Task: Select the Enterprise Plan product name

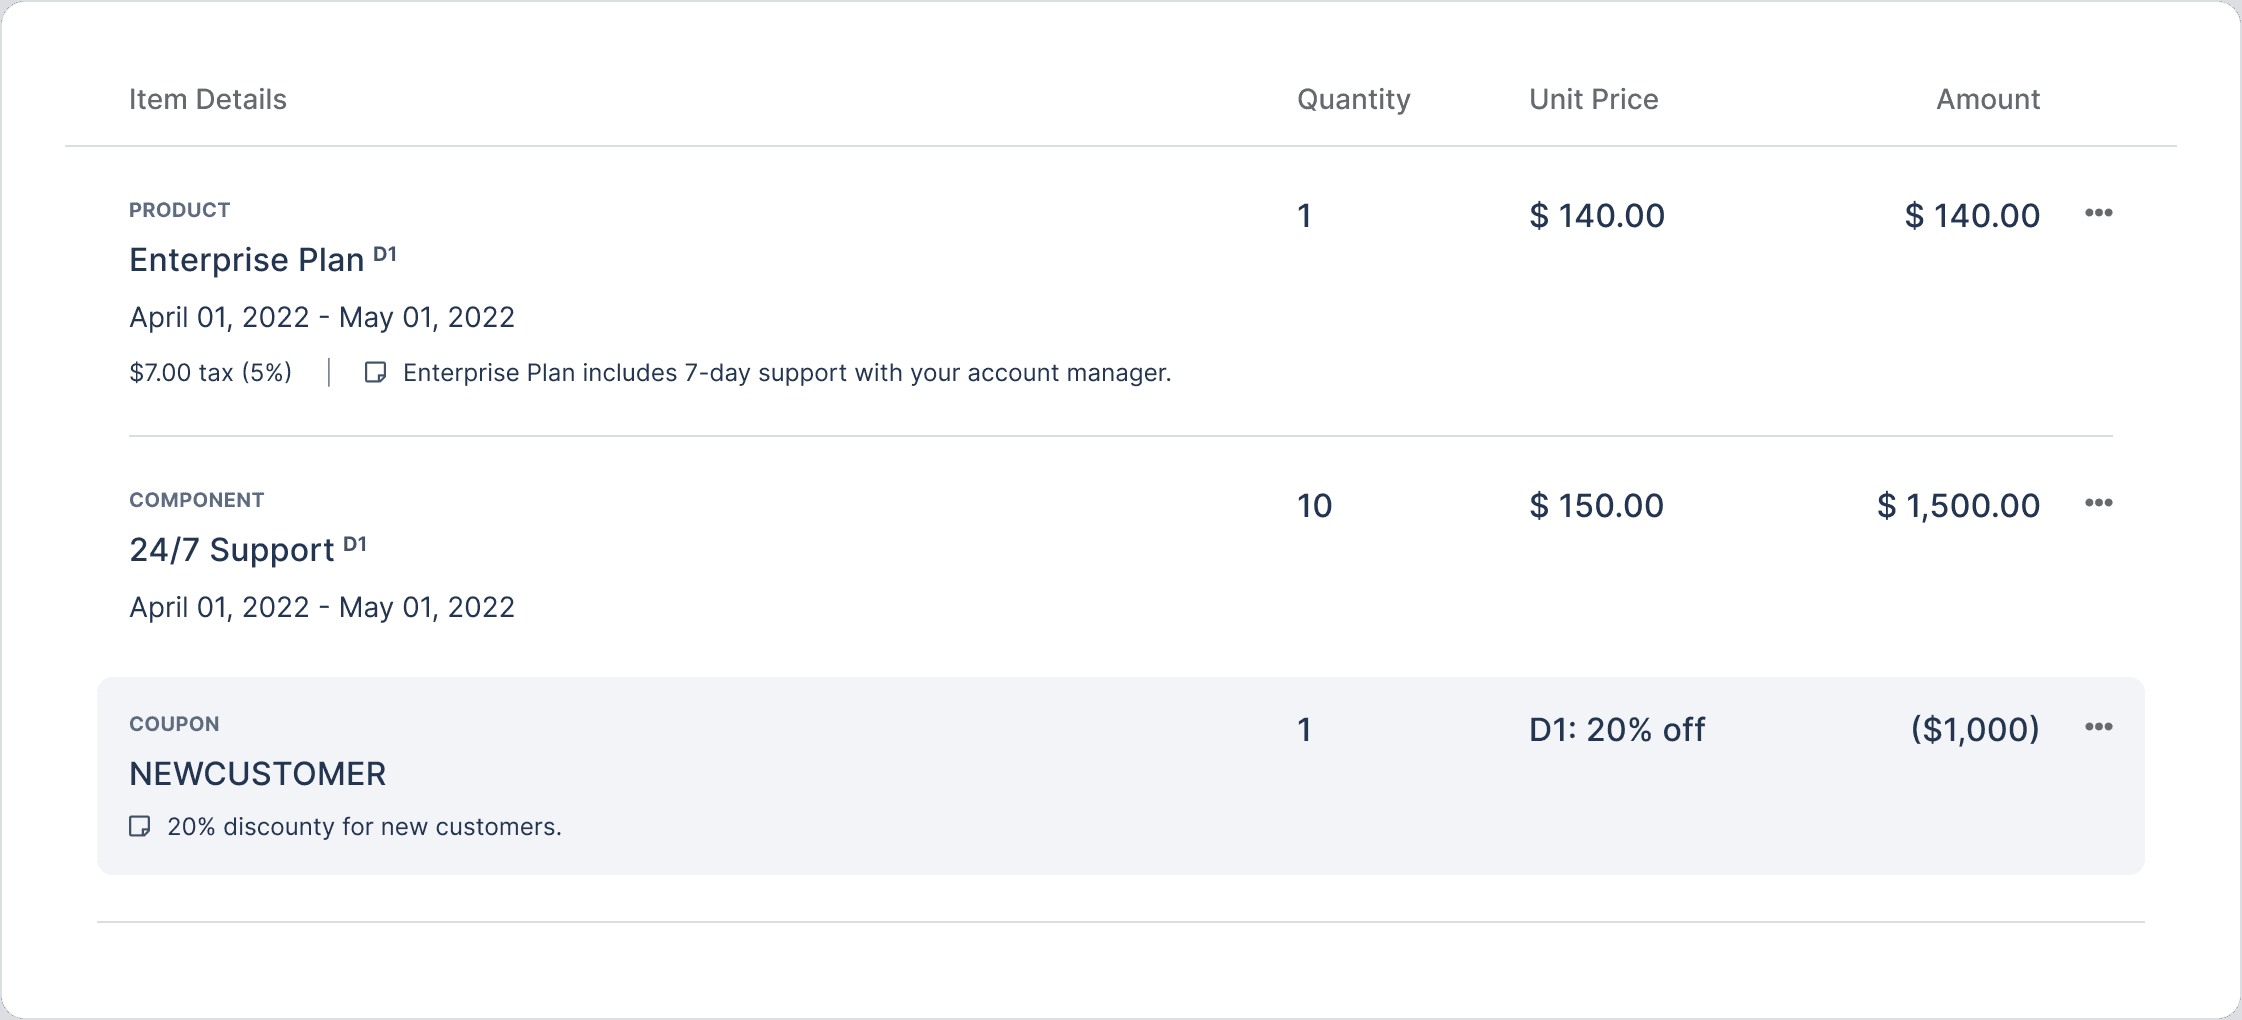Action: (x=246, y=260)
